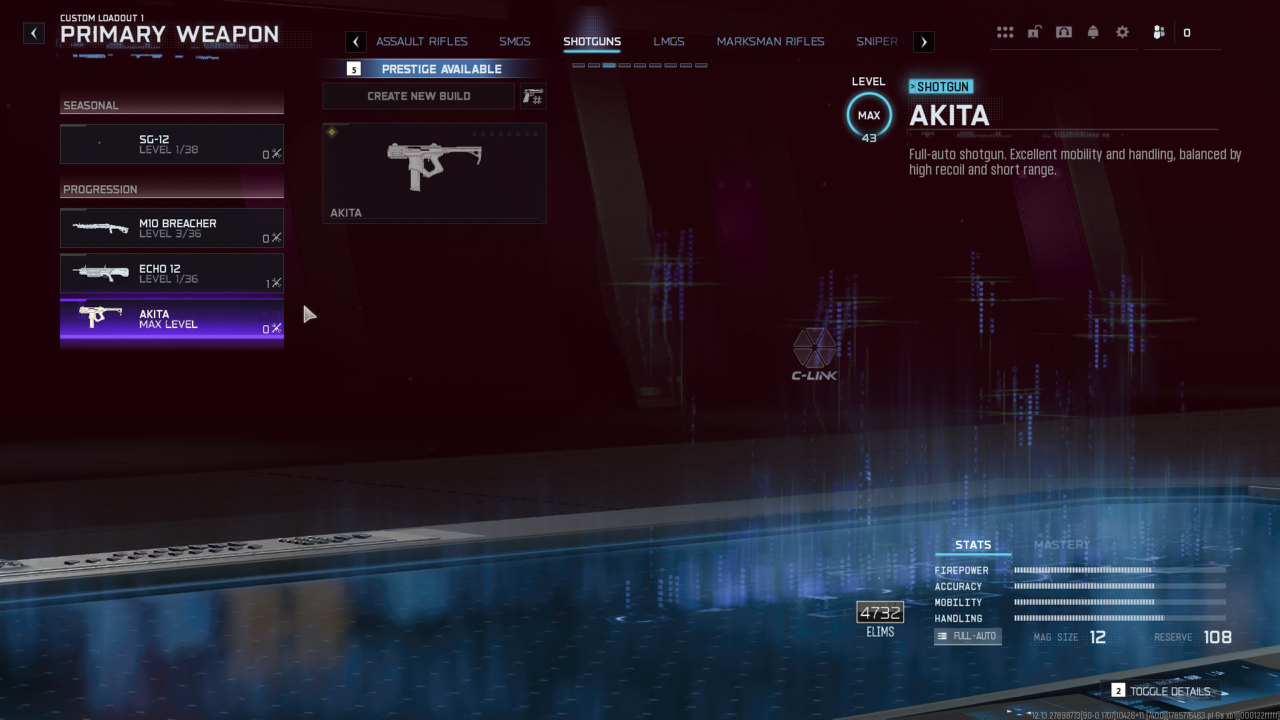Select the M10 Breacher weapon
The height and width of the screenshot is (720, 1280).
click(x=172, y=228)
